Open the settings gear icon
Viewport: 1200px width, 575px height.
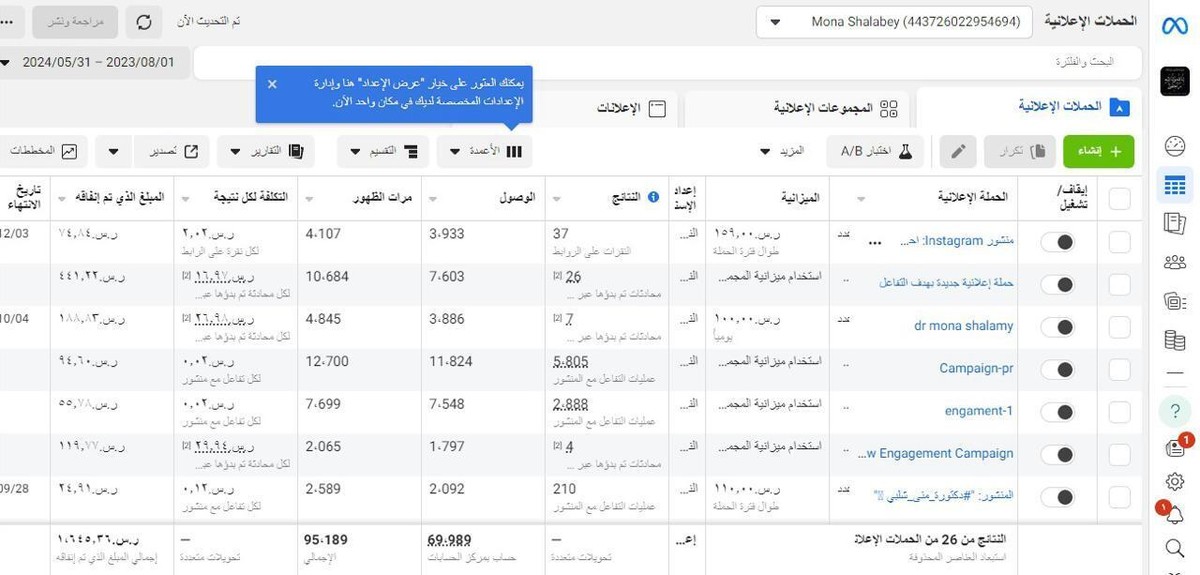click(x=1175, y=483)
